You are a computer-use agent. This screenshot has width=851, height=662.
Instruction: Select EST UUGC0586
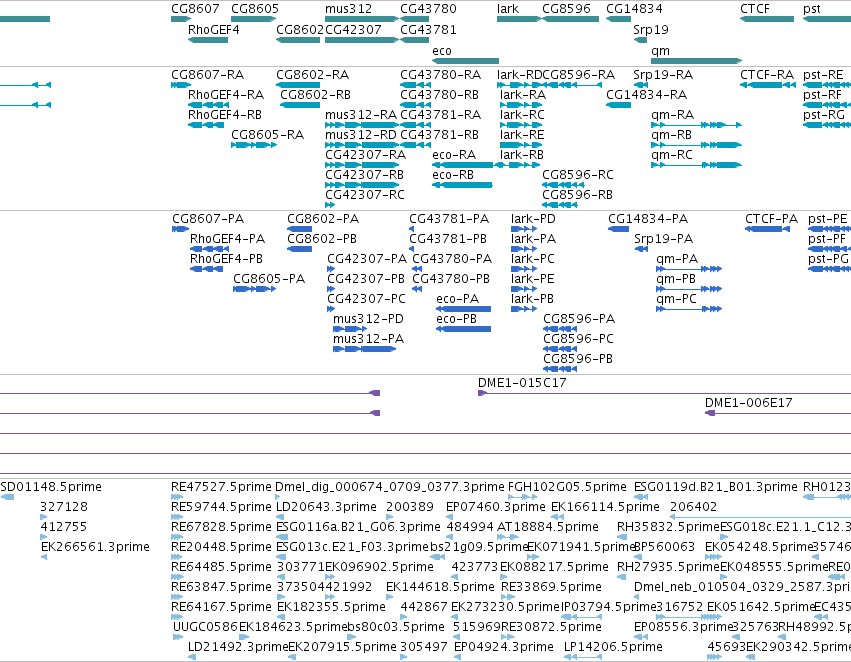pos(177,636)
